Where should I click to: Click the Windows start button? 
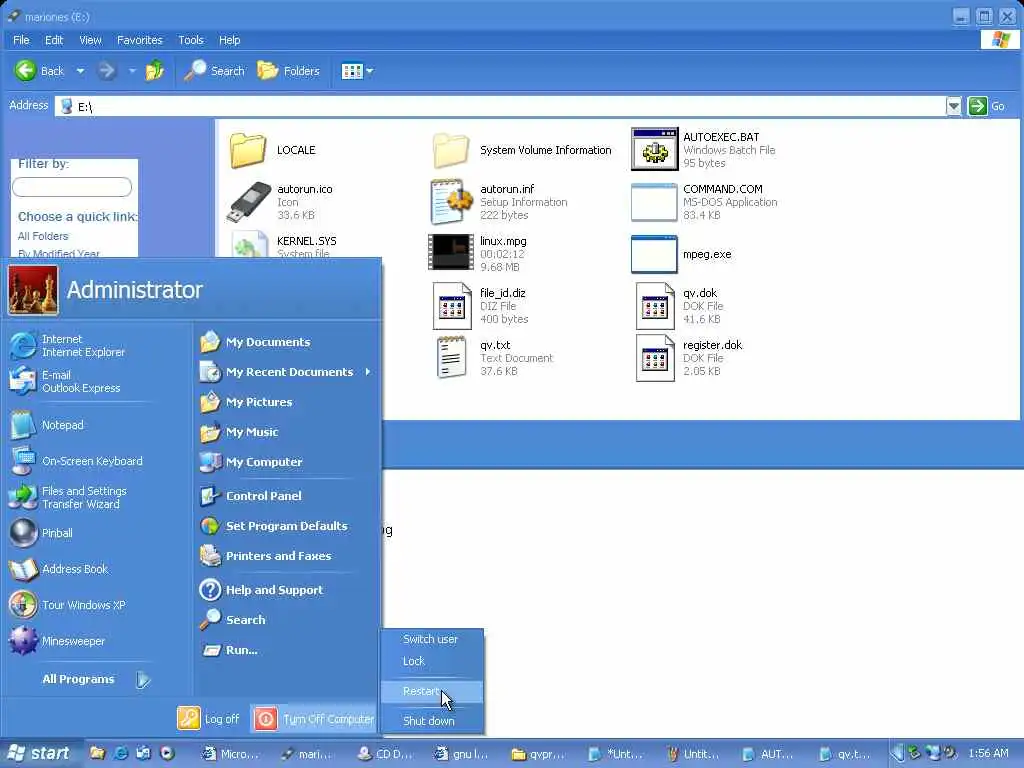tap(40, 753)
